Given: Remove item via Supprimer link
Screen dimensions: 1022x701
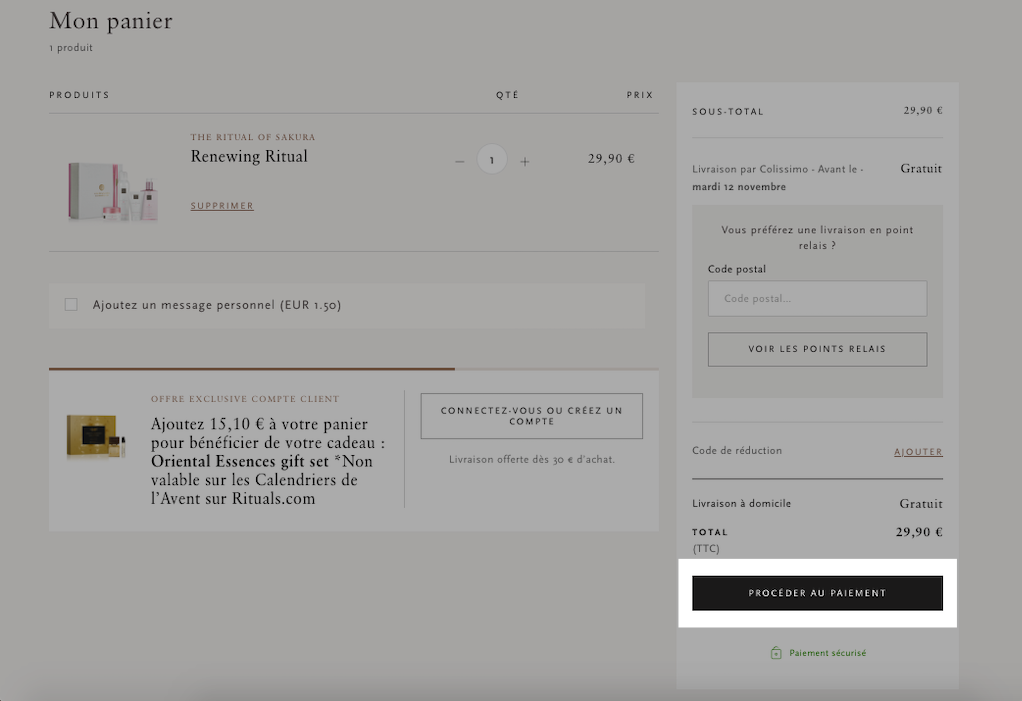Looking at the screenshot, I should click(x=222, y=206).
